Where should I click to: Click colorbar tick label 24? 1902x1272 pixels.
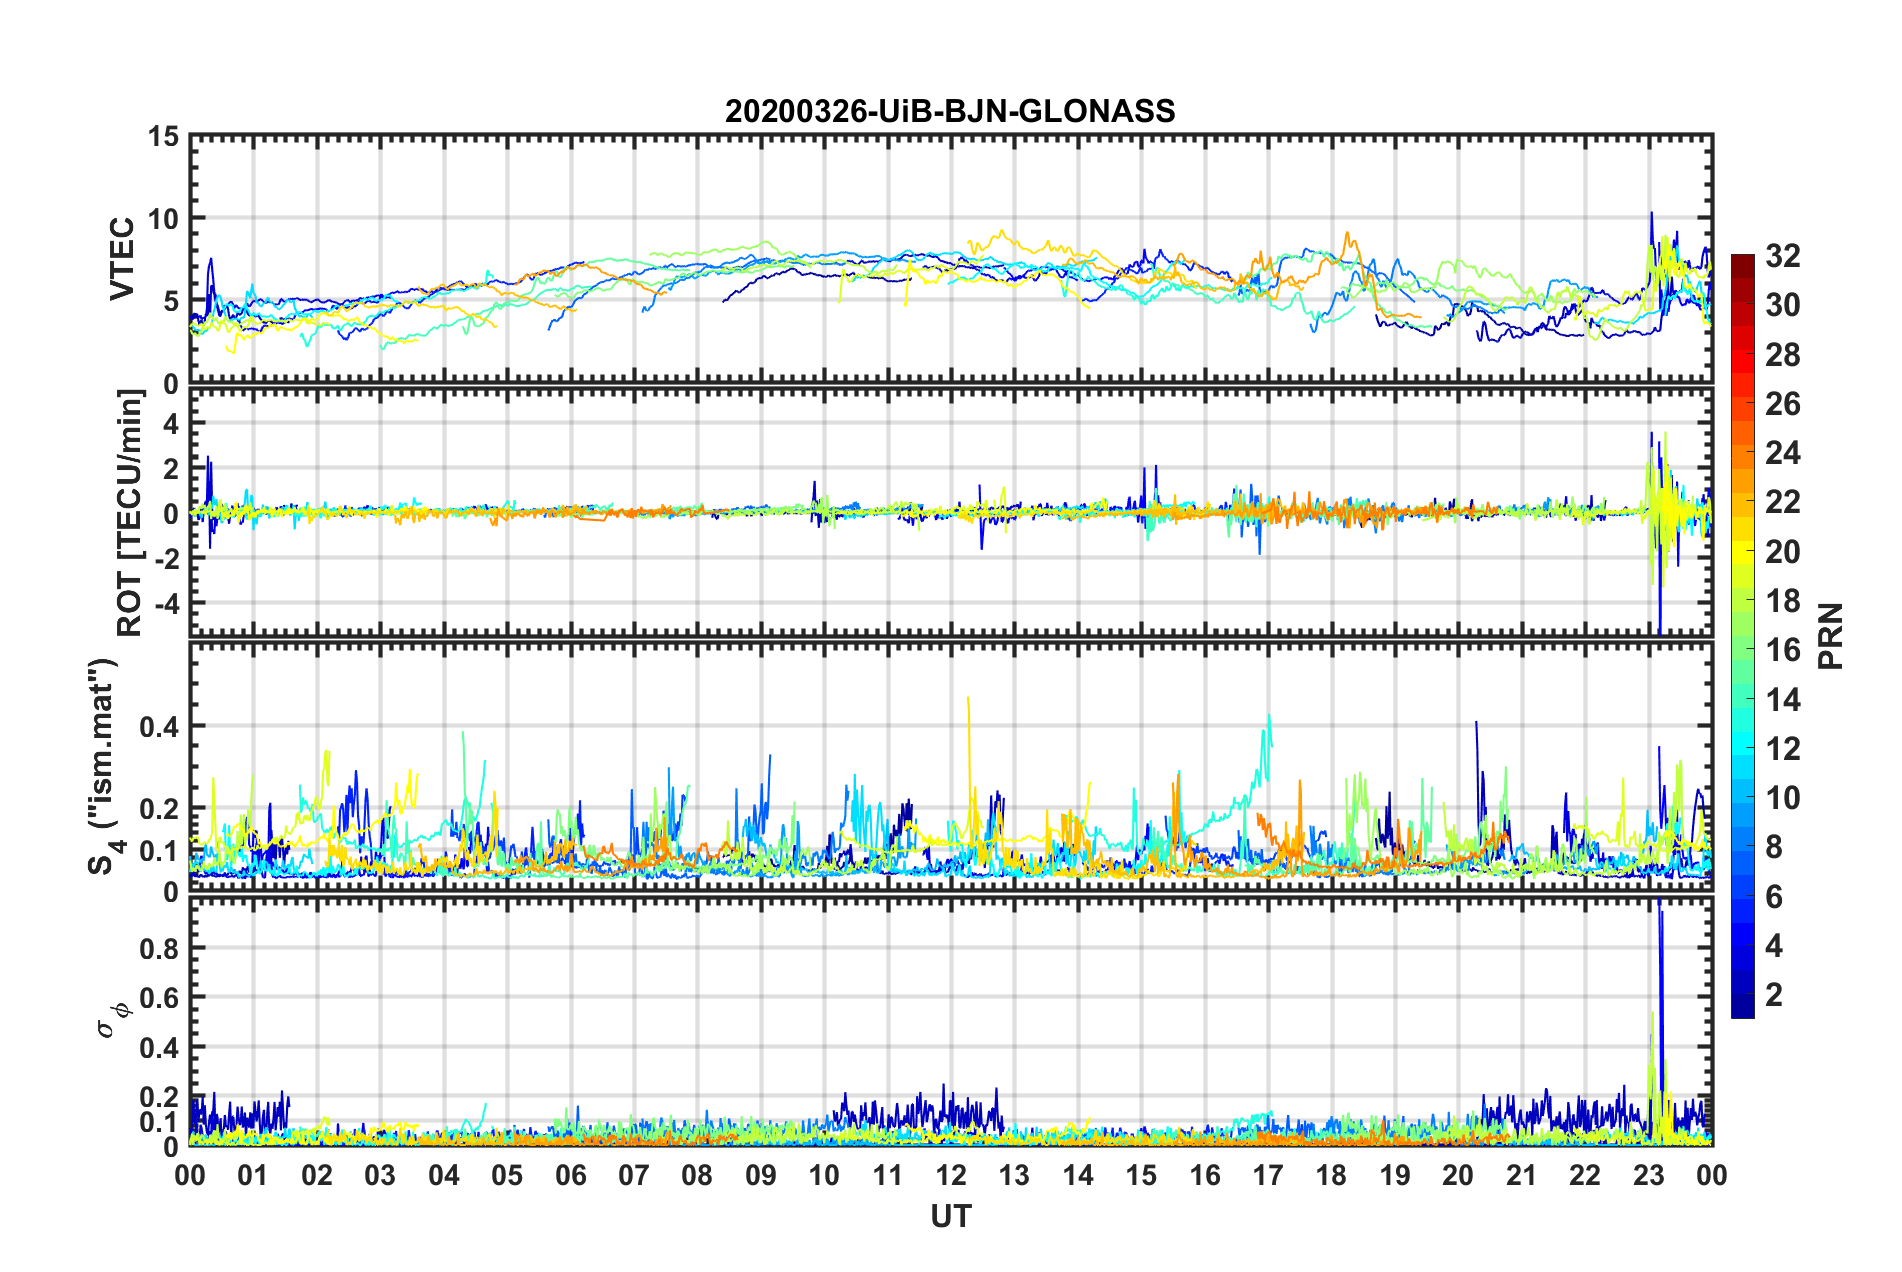tap(1782, 453)
